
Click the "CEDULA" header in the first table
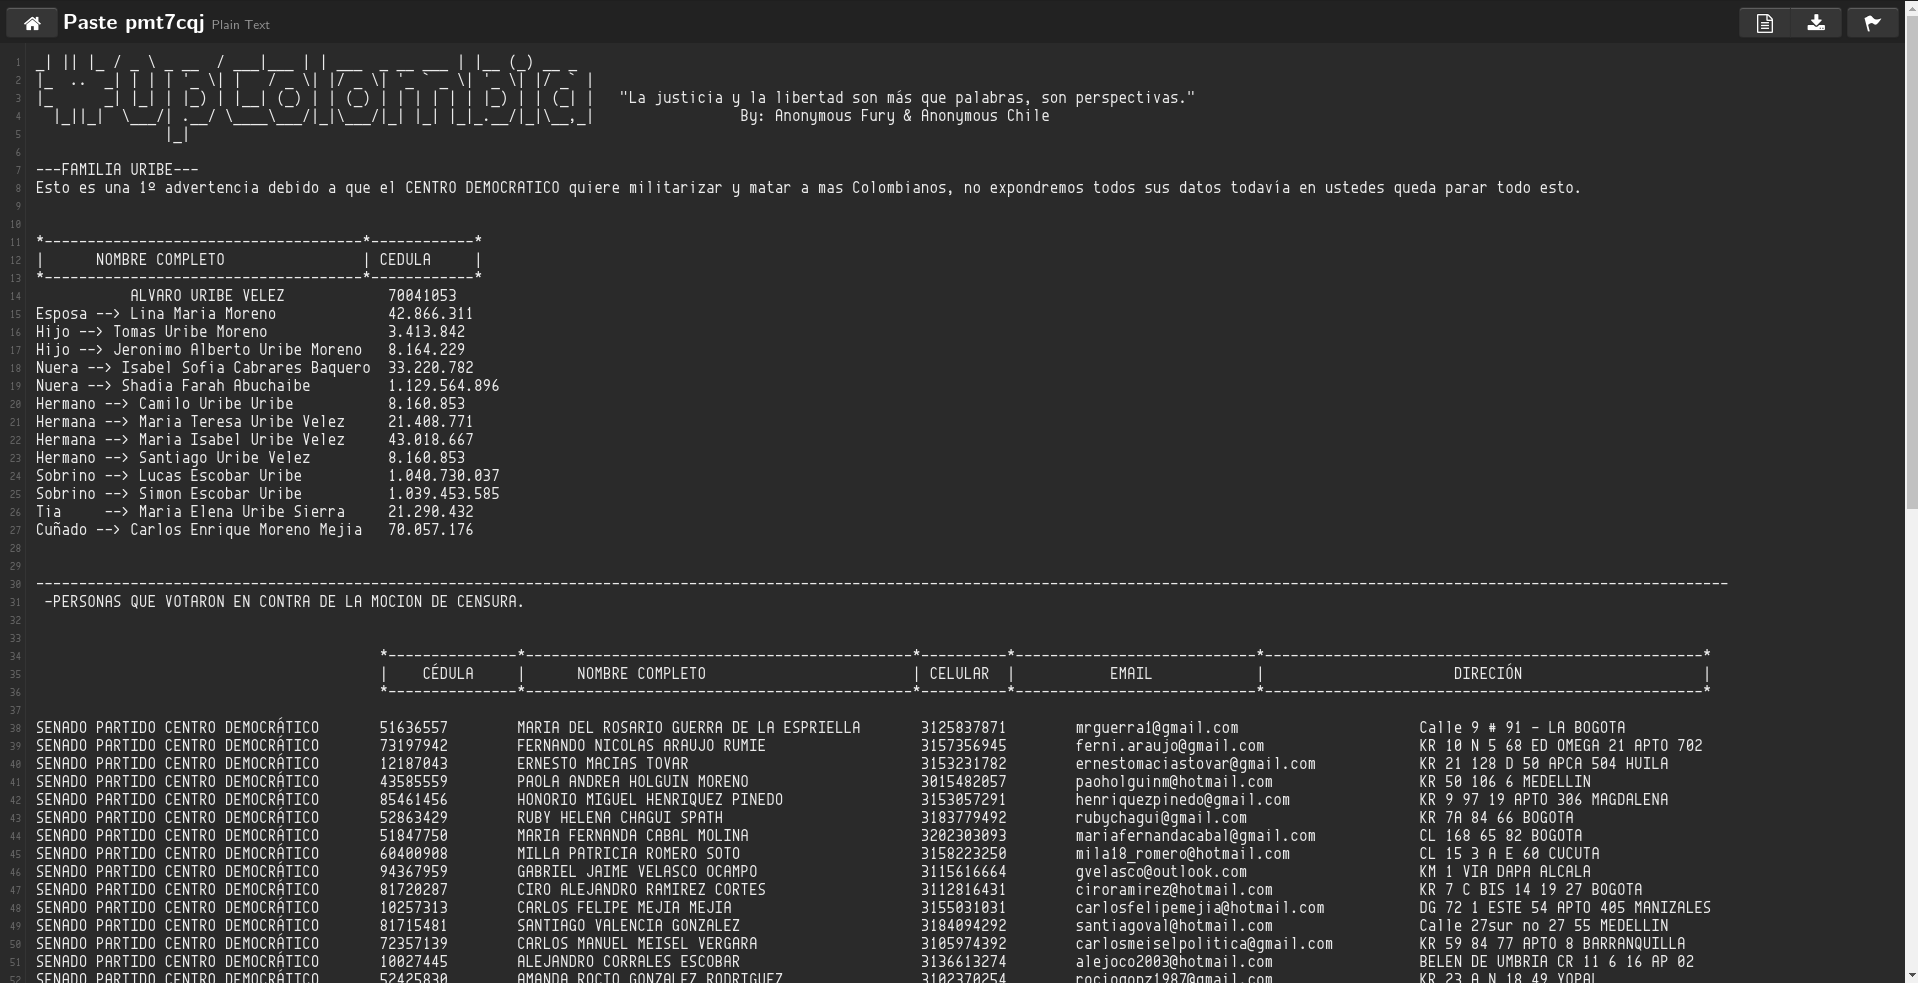(405, 260)
